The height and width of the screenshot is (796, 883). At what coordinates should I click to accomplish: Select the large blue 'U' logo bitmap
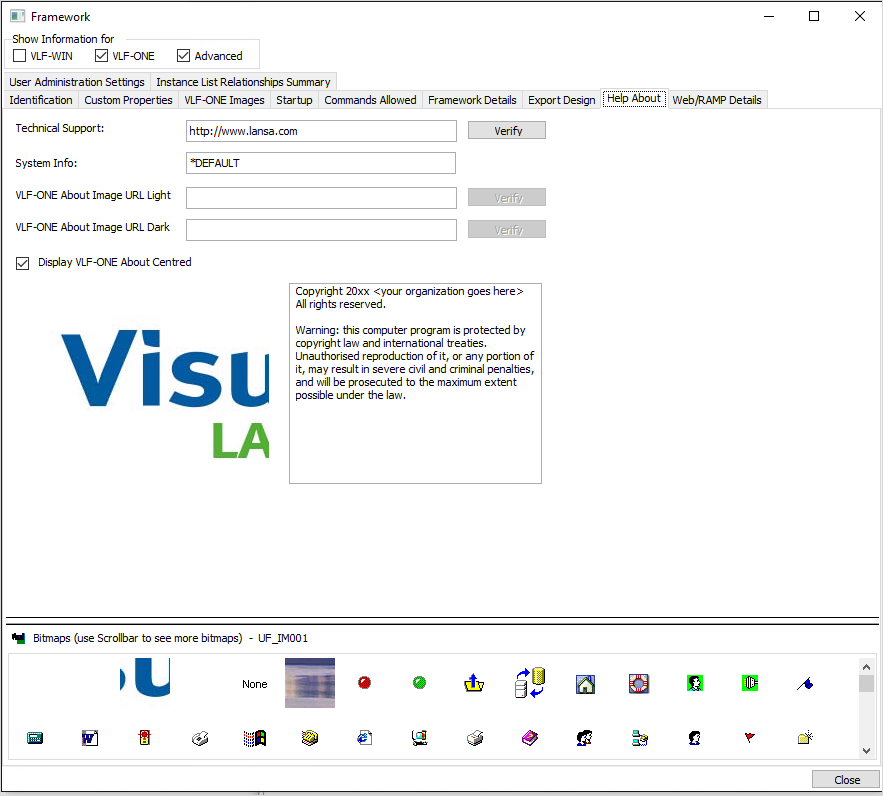145,678
